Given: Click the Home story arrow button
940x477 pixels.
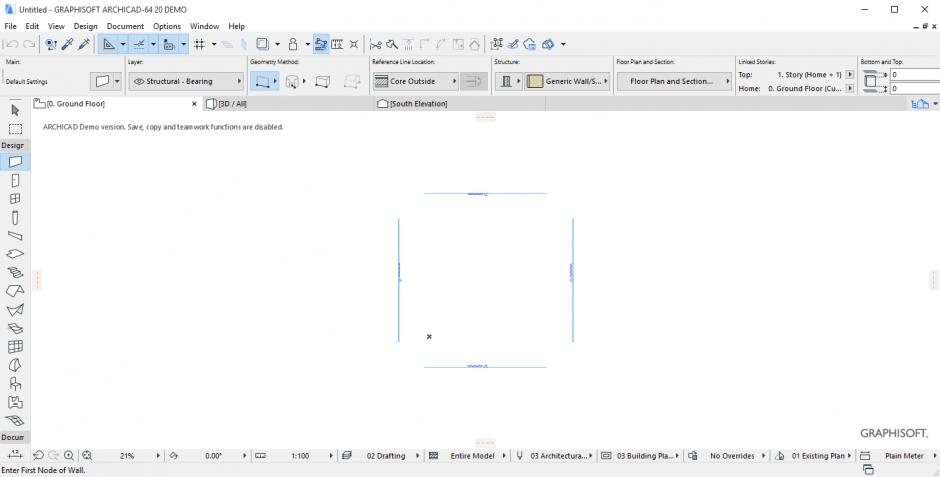Looking at the screenshot, I should pos(849,88).
